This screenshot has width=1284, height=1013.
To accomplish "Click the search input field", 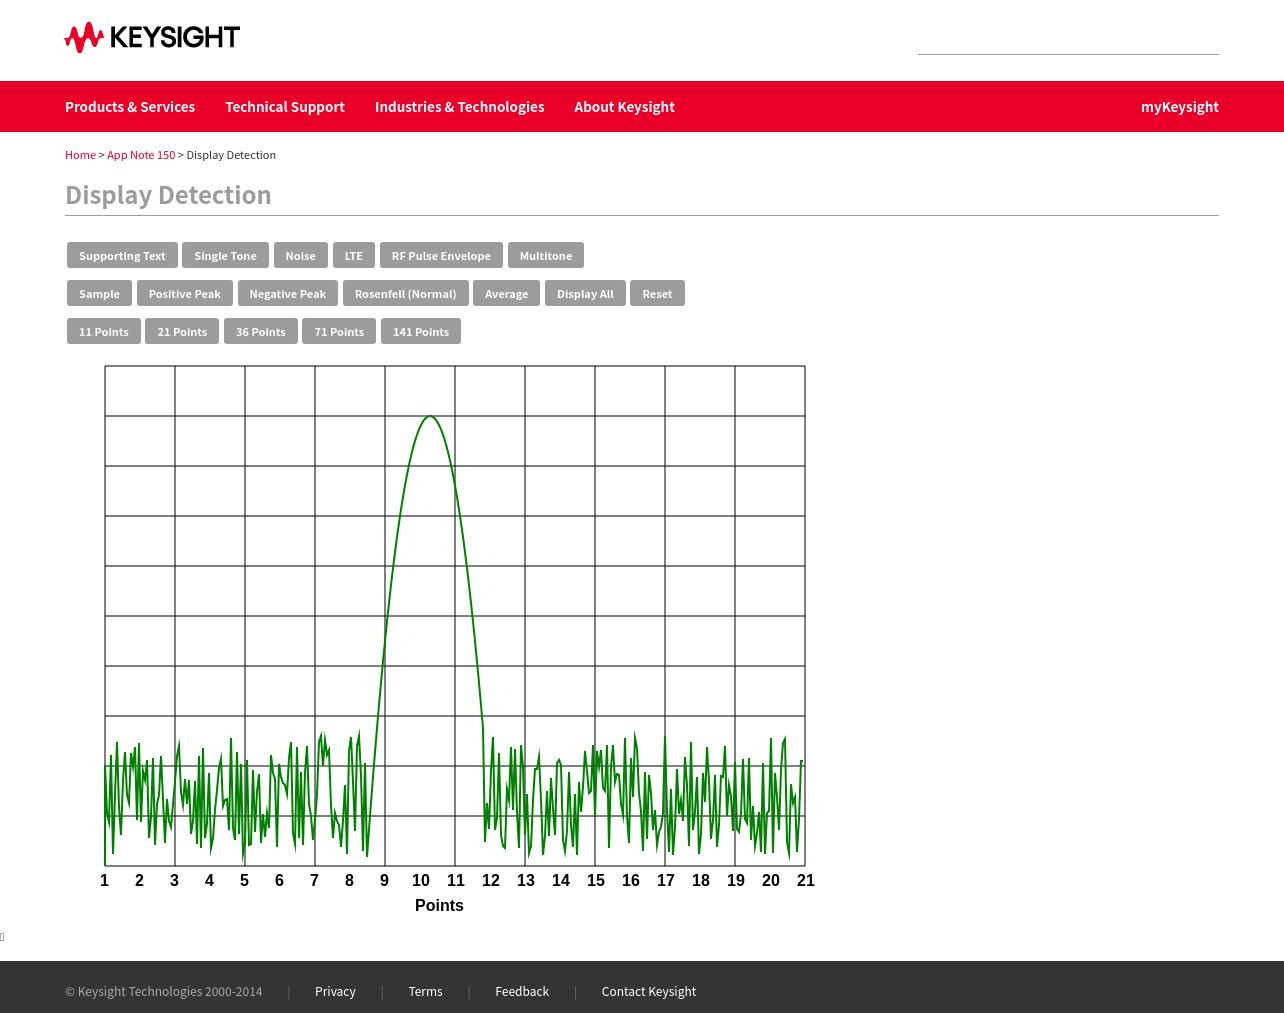I will 1068,40.
